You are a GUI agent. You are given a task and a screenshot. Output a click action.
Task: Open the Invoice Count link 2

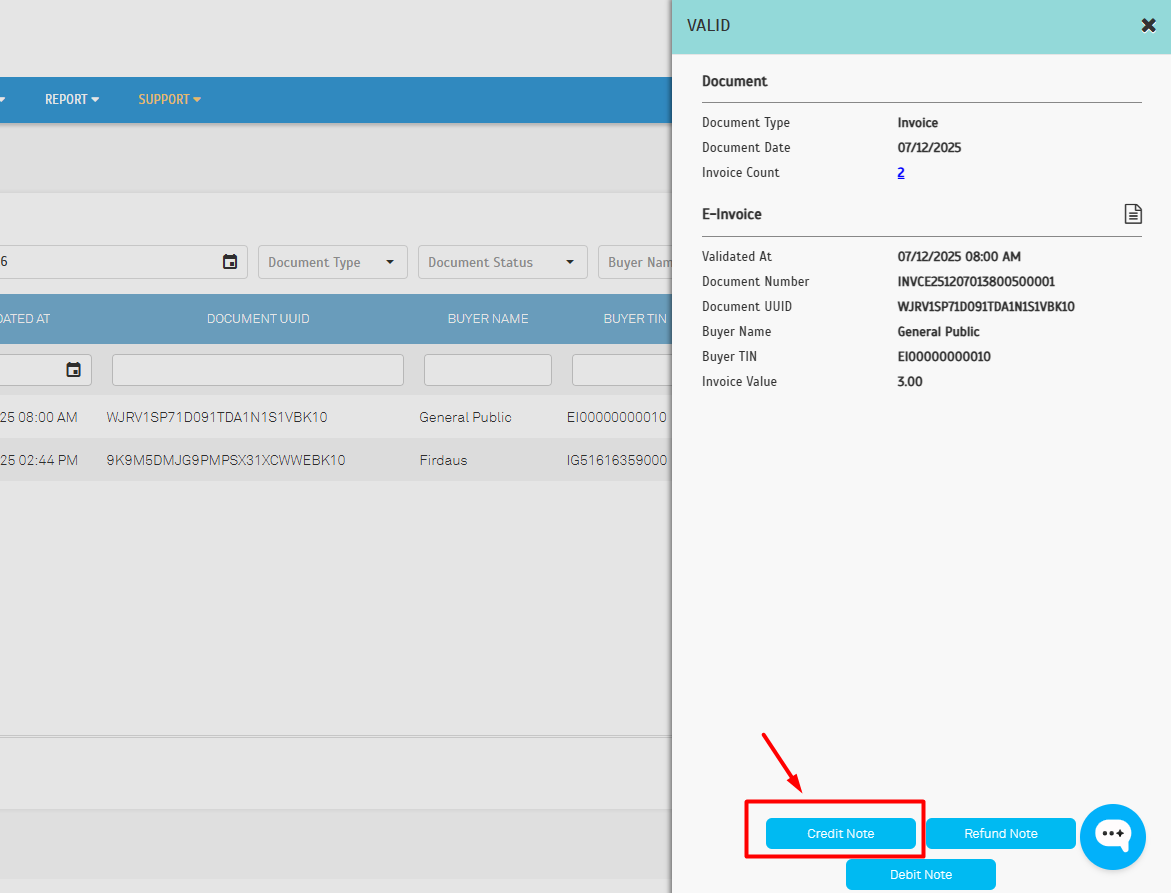(x=901, y=173)
